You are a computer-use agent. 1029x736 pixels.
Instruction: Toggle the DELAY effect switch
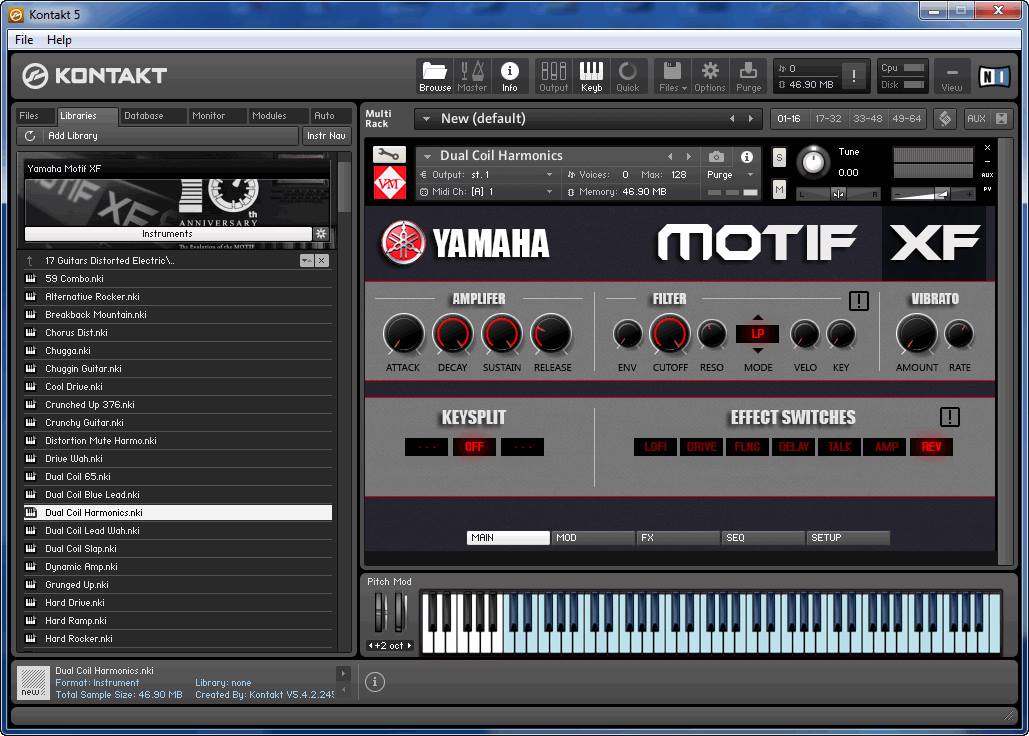tap(793, 447)
